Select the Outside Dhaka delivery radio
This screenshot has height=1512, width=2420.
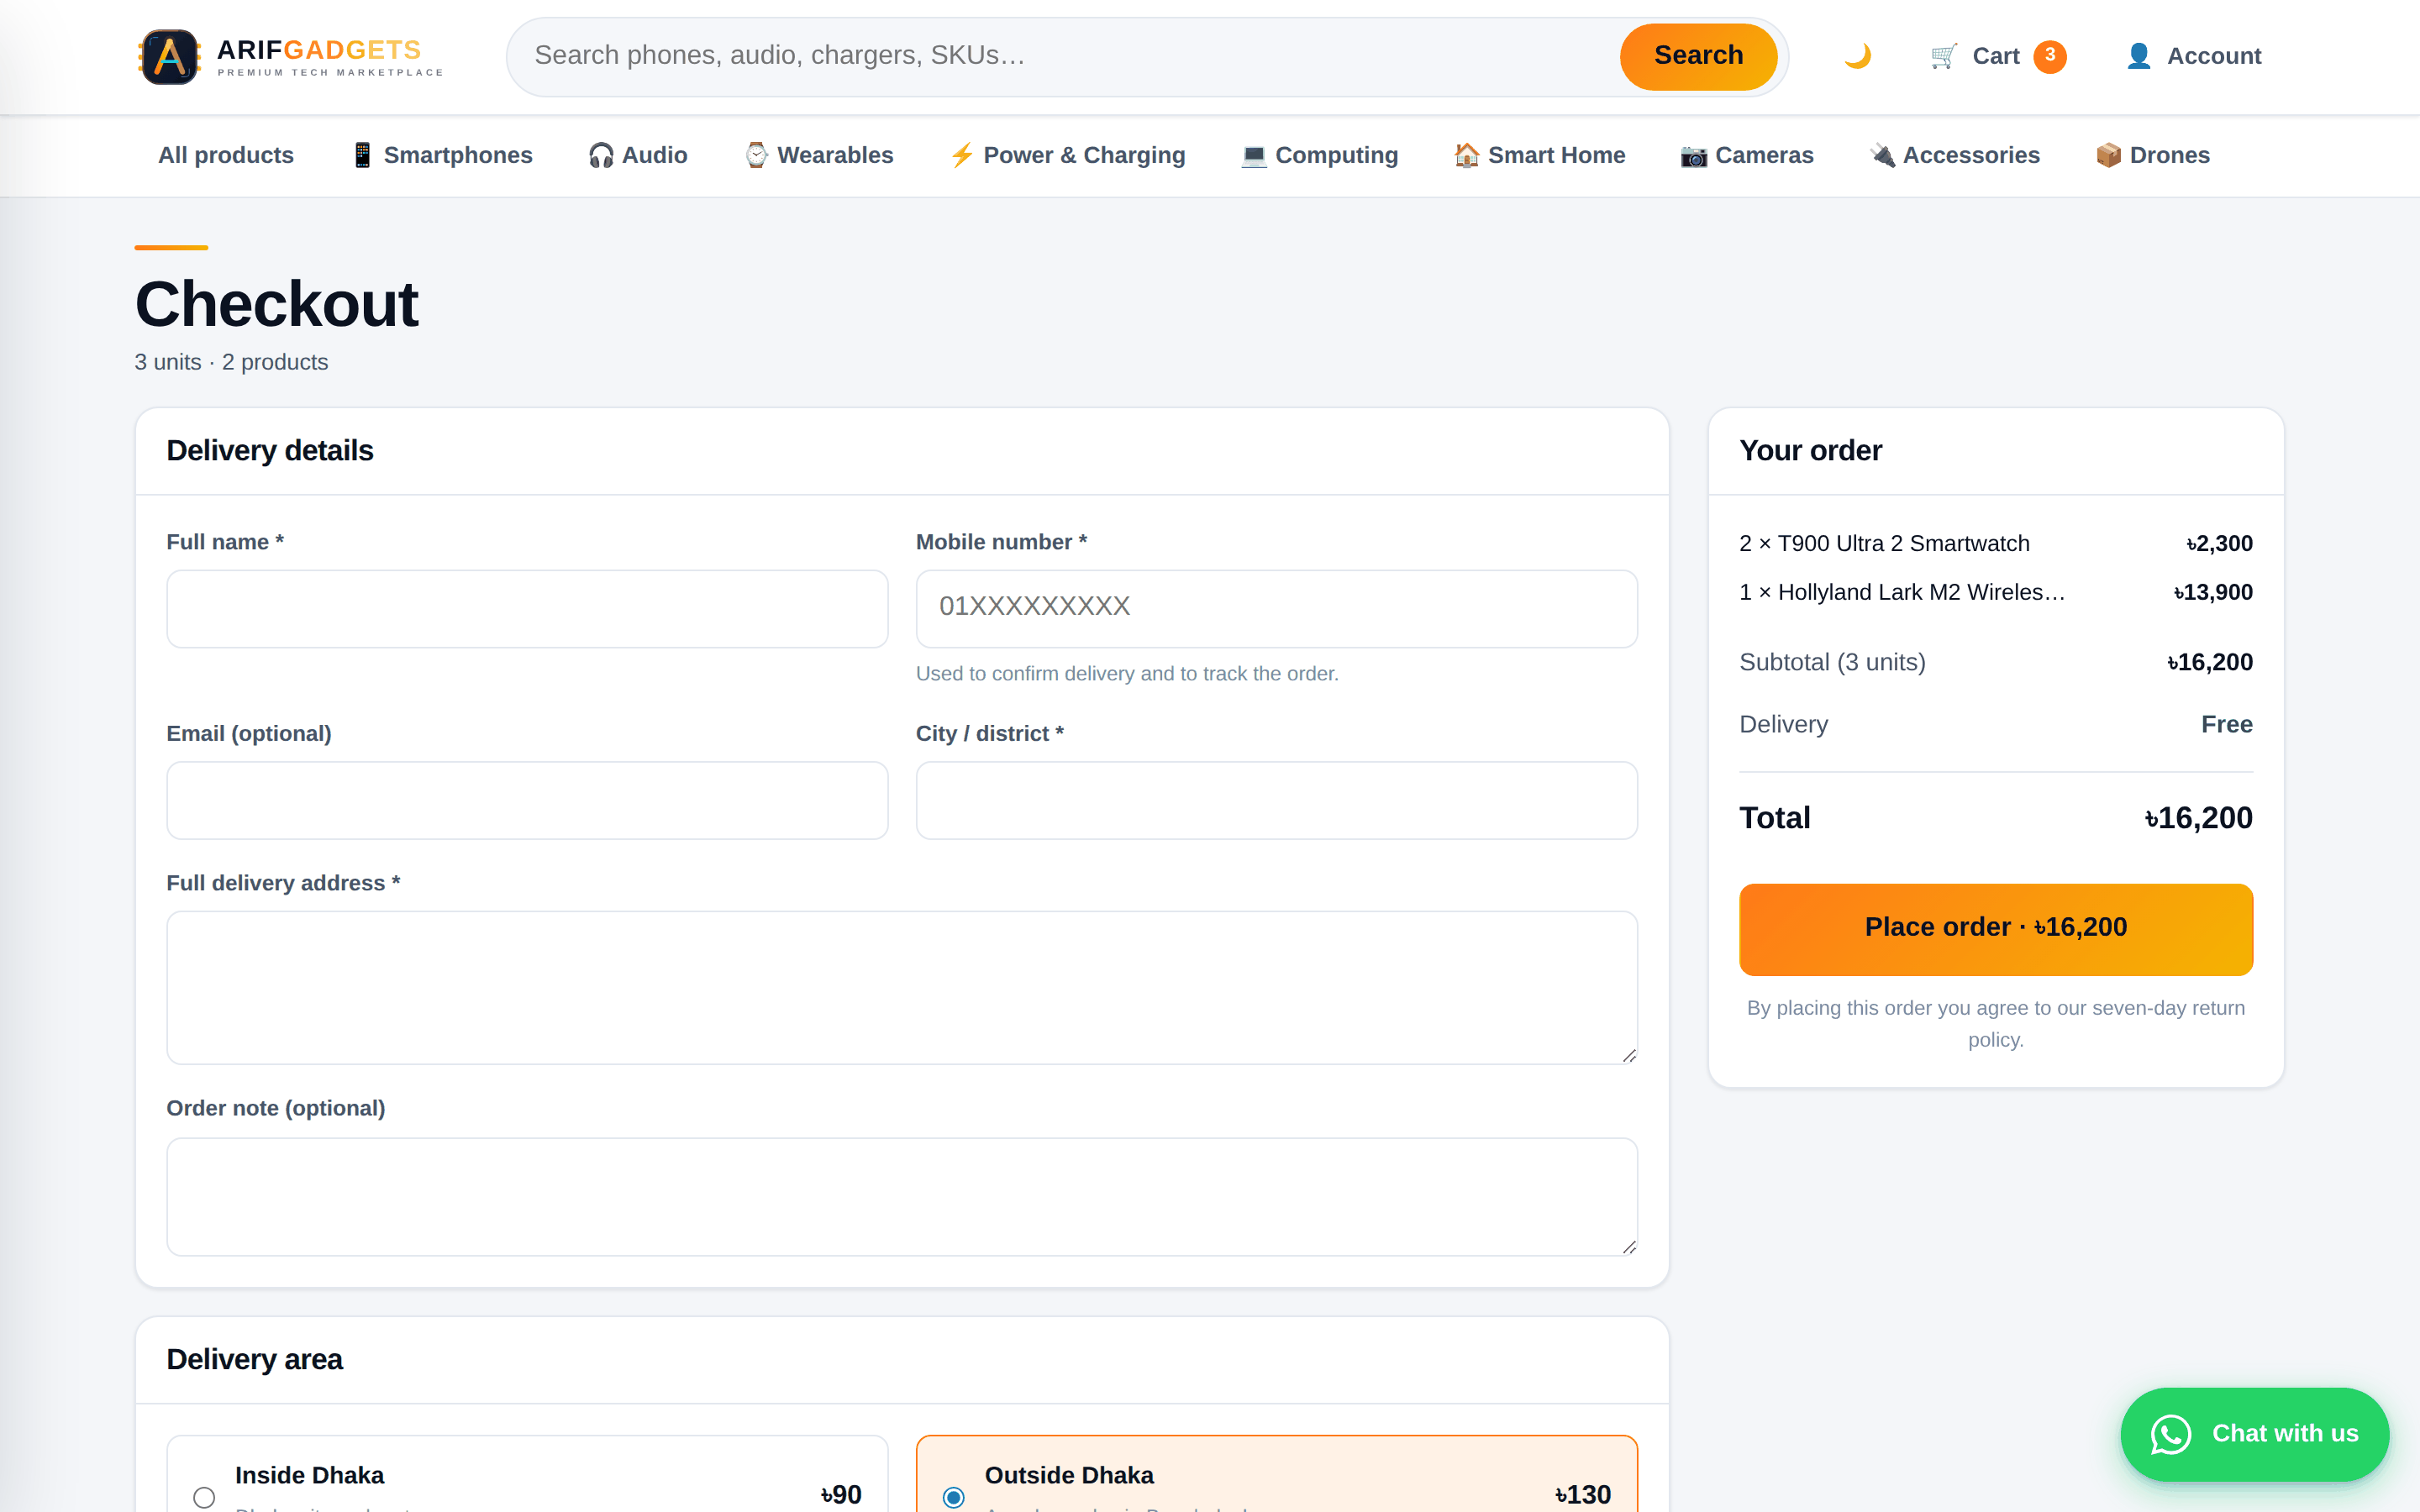coord(954,1497)
